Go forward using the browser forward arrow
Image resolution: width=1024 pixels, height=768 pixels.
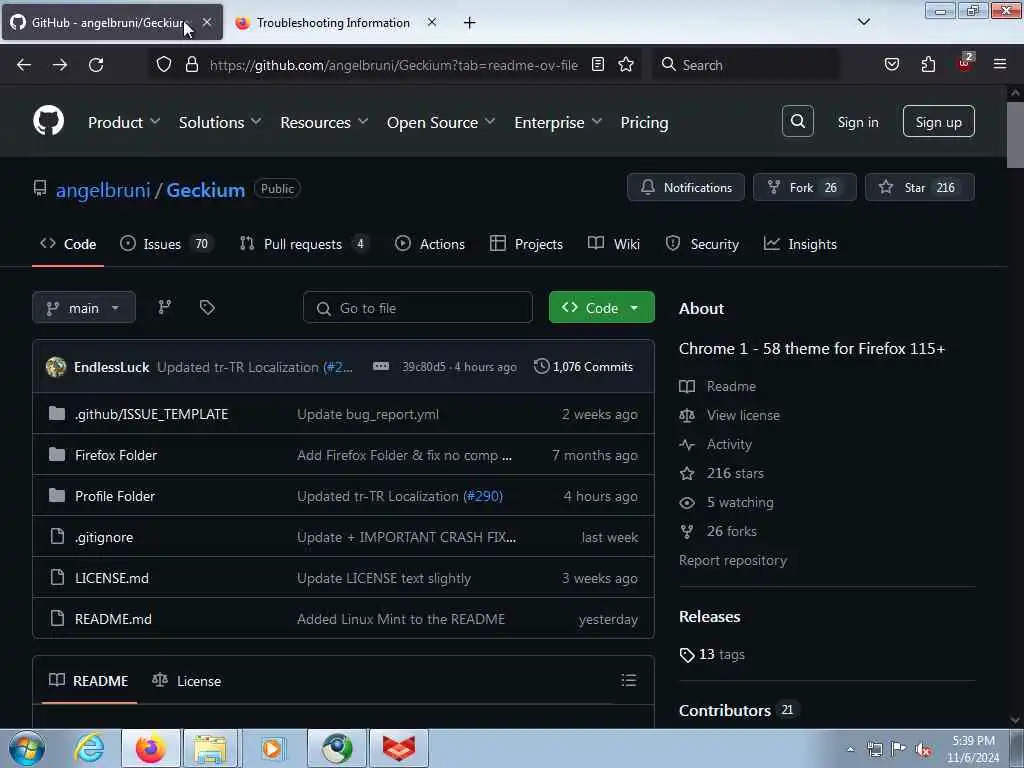tap(60, 65)
